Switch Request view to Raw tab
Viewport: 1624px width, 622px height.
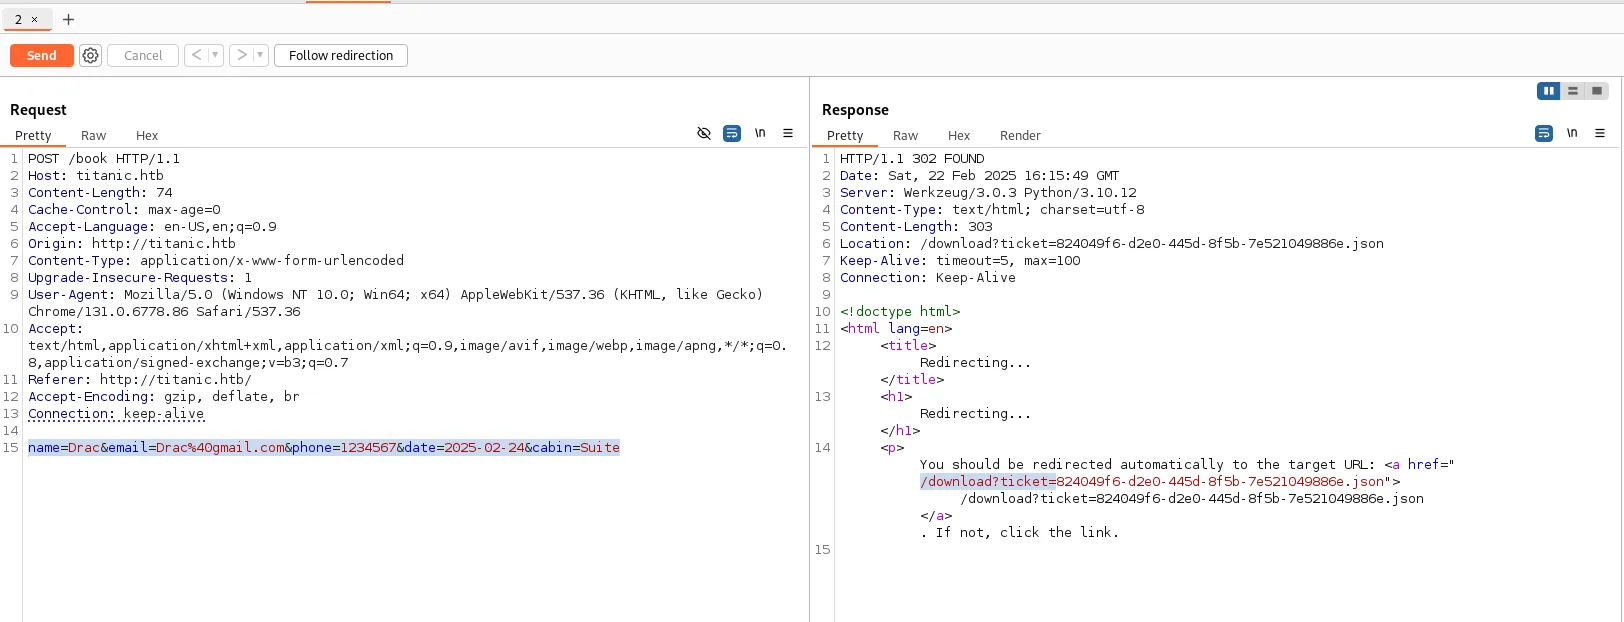coord(93,135)
